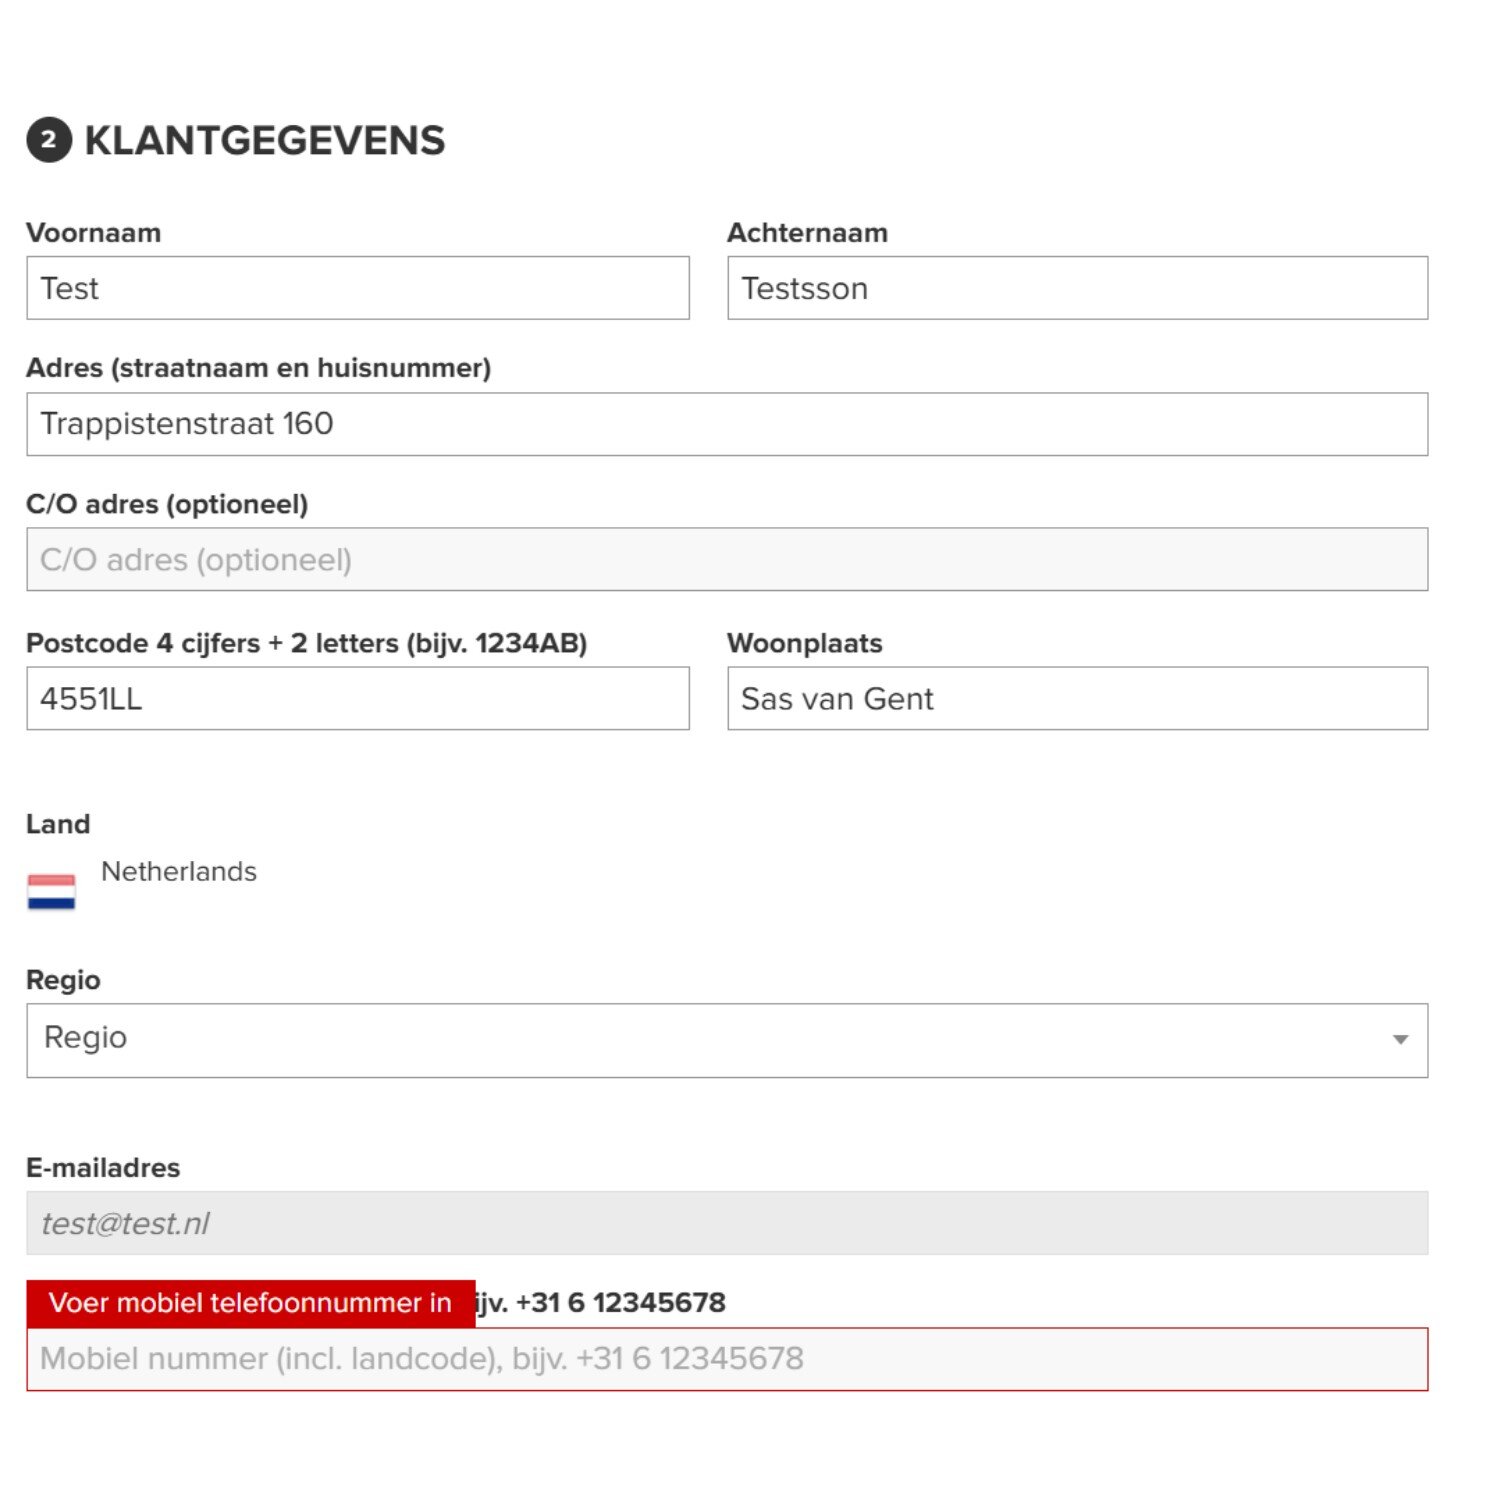Image resolution: width=1500 pixels, height=1500 pixels.
Task: Click the E-mailadres field test@test.nl
Action: pos(727,1223)
